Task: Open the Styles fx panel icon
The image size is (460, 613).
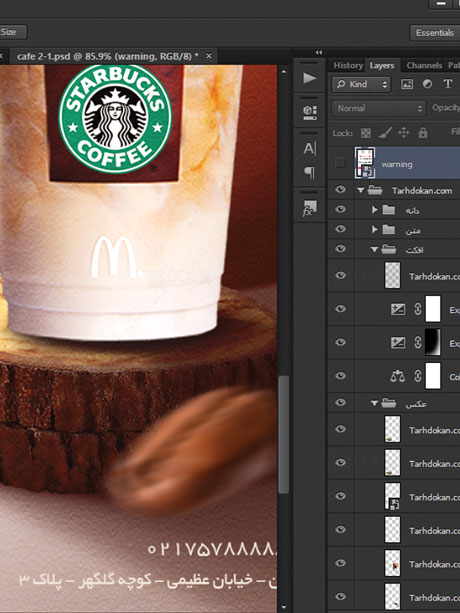Action: (x=310, y=209)
